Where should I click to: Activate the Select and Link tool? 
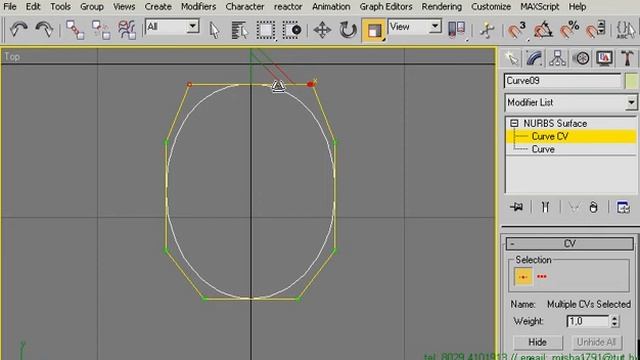[75, 30]
